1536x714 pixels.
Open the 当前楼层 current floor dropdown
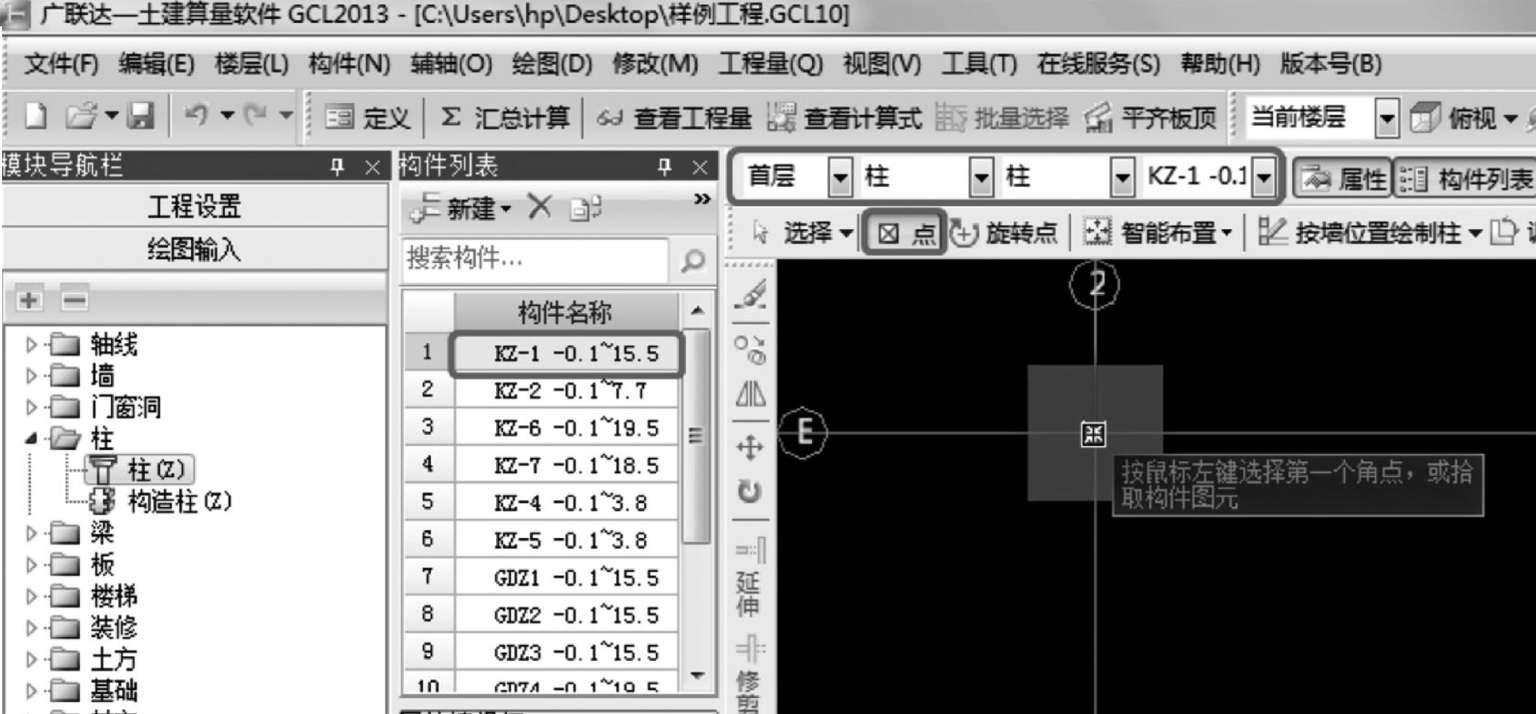coord(1387,119)
